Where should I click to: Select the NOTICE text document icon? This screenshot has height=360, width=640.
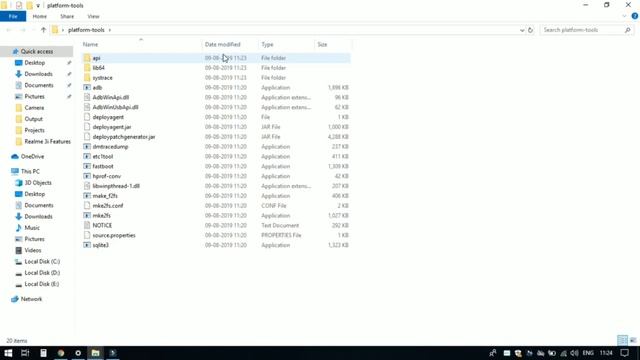click(x=87, y=225)
